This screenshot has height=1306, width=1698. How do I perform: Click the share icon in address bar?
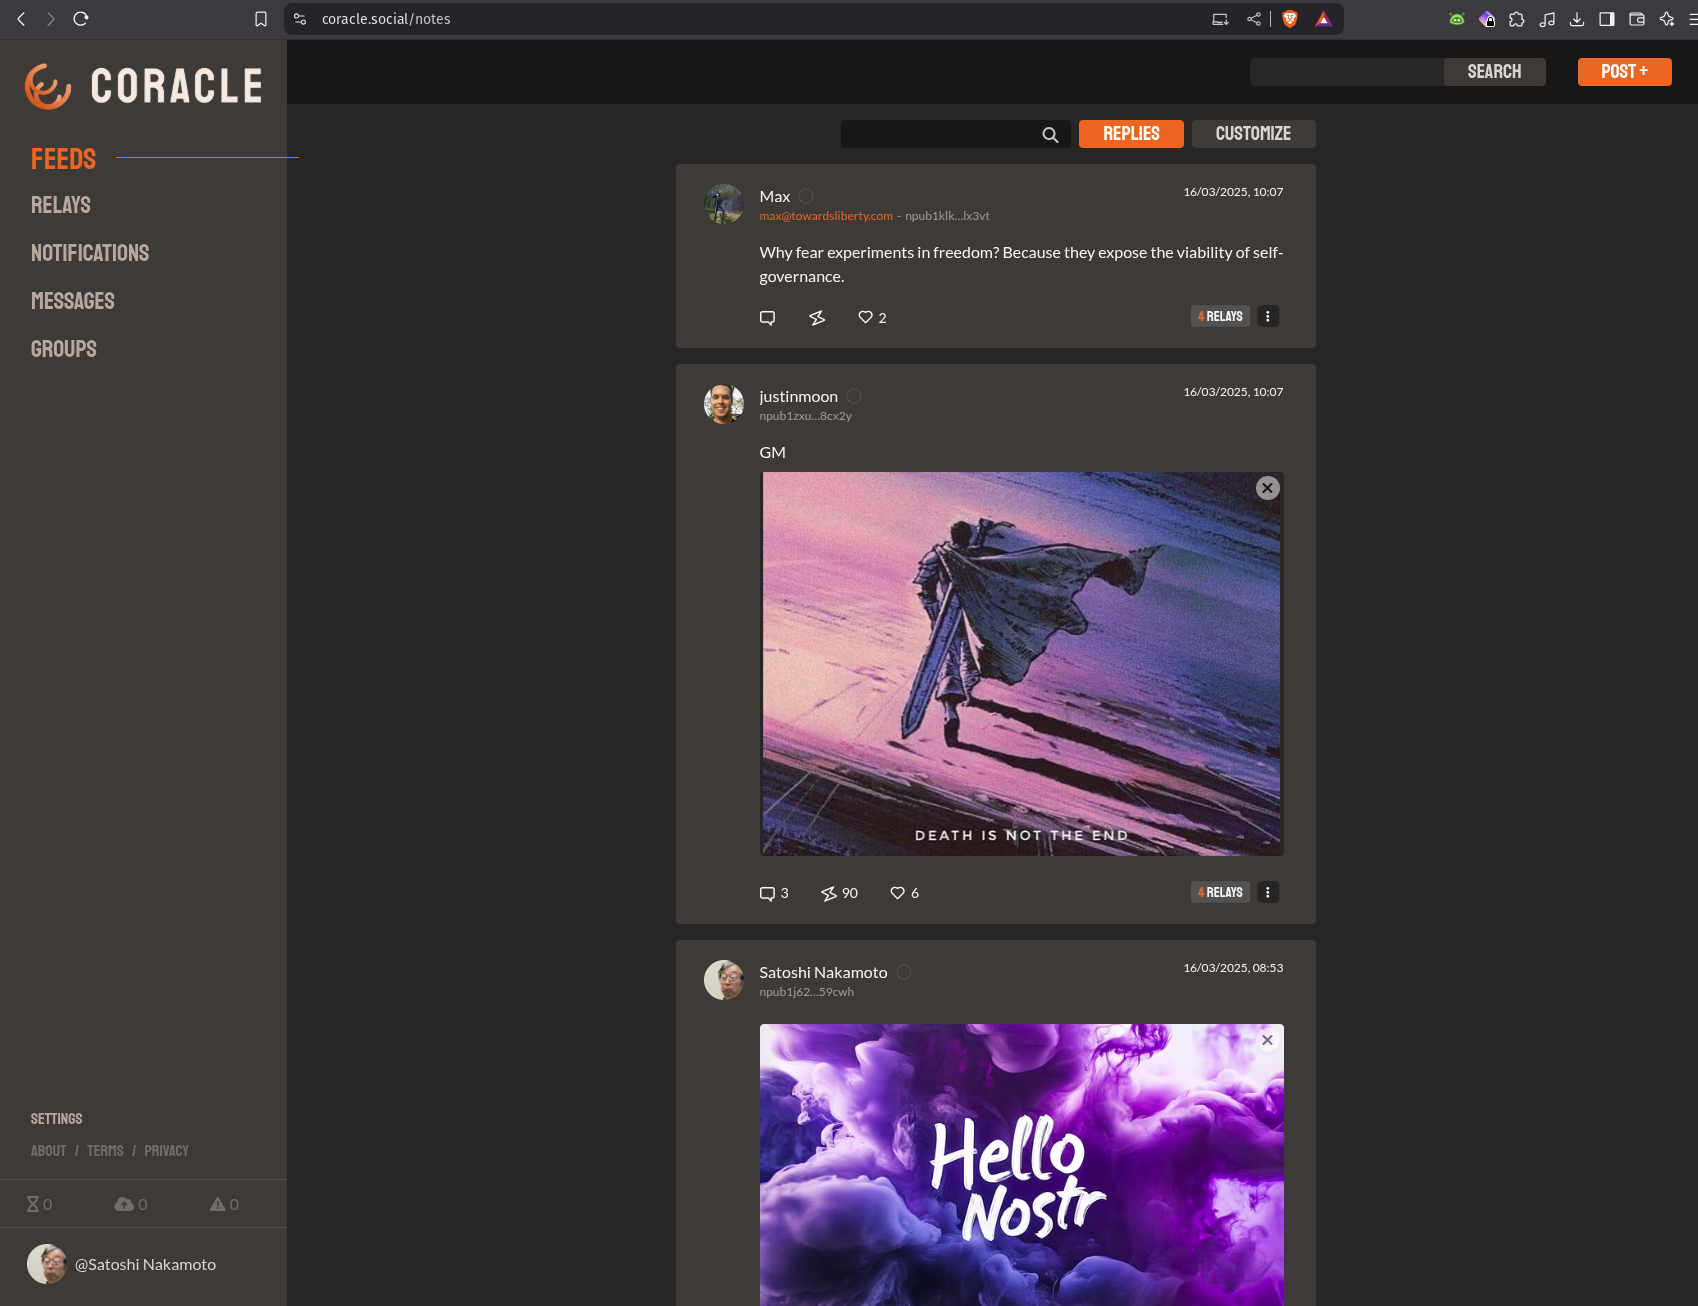point(1254,19)
